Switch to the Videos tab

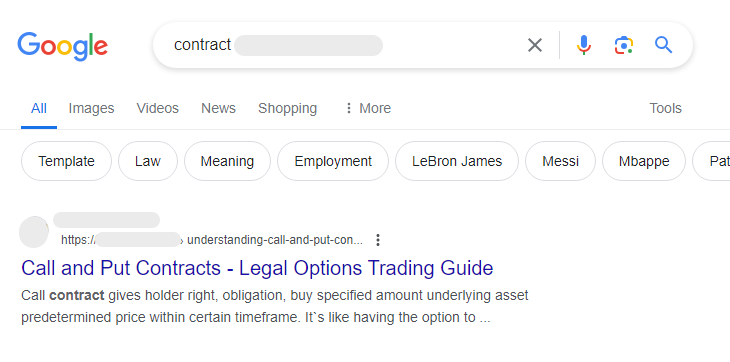(157, 108)
